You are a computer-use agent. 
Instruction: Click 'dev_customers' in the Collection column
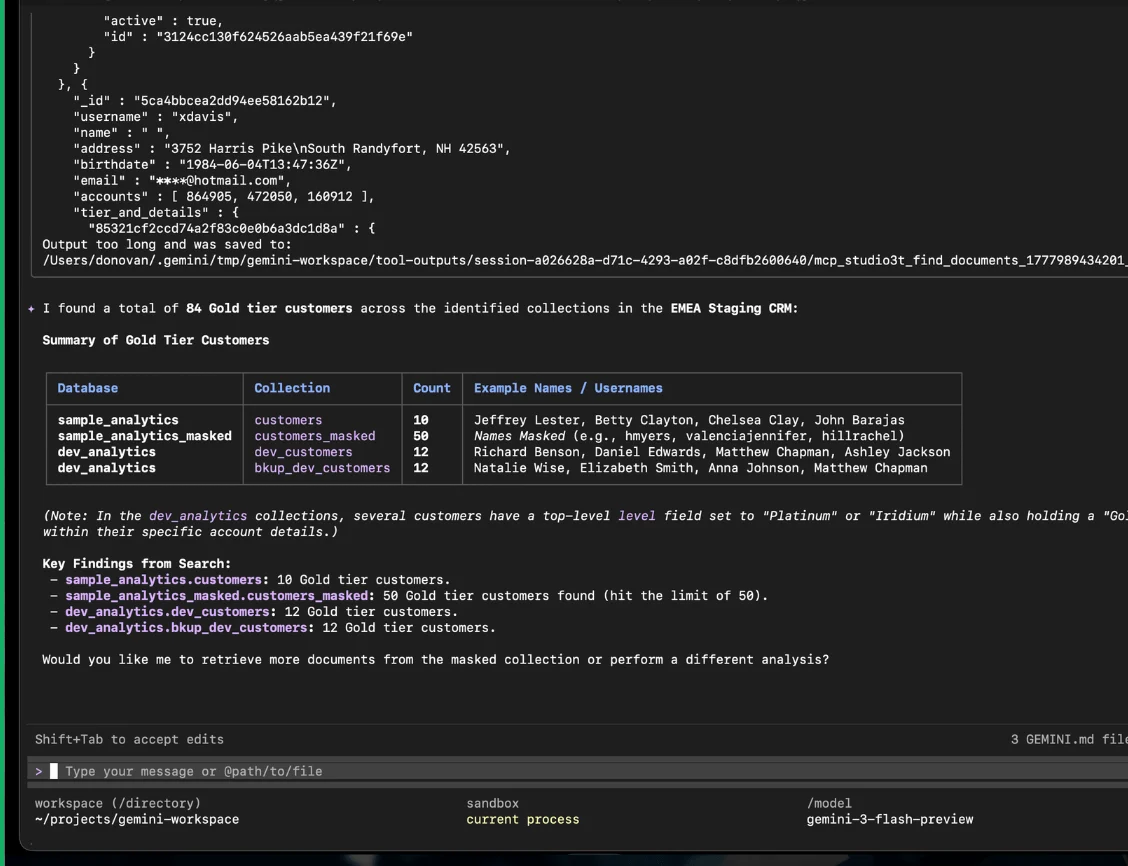[304, 452]
